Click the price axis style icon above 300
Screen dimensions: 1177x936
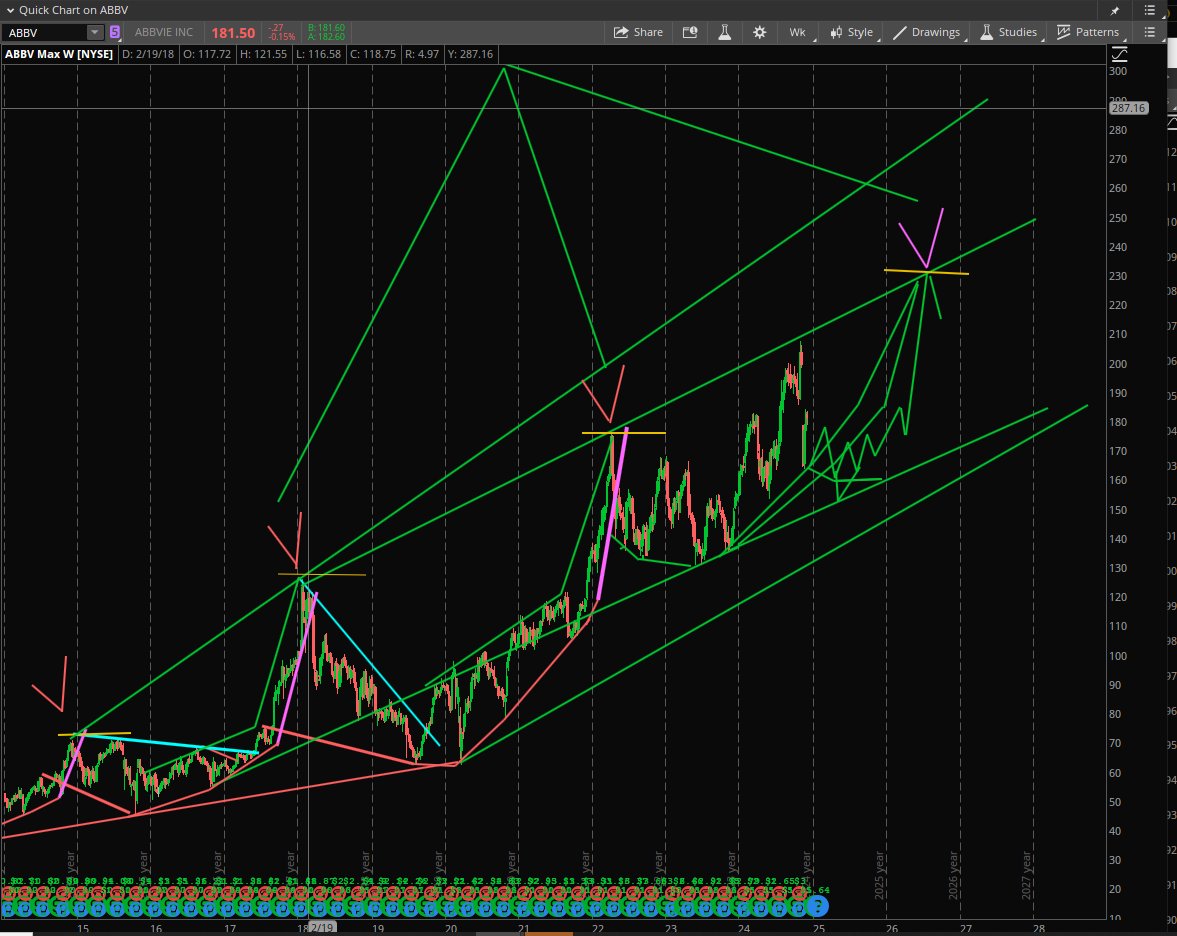pos(1120,54)
